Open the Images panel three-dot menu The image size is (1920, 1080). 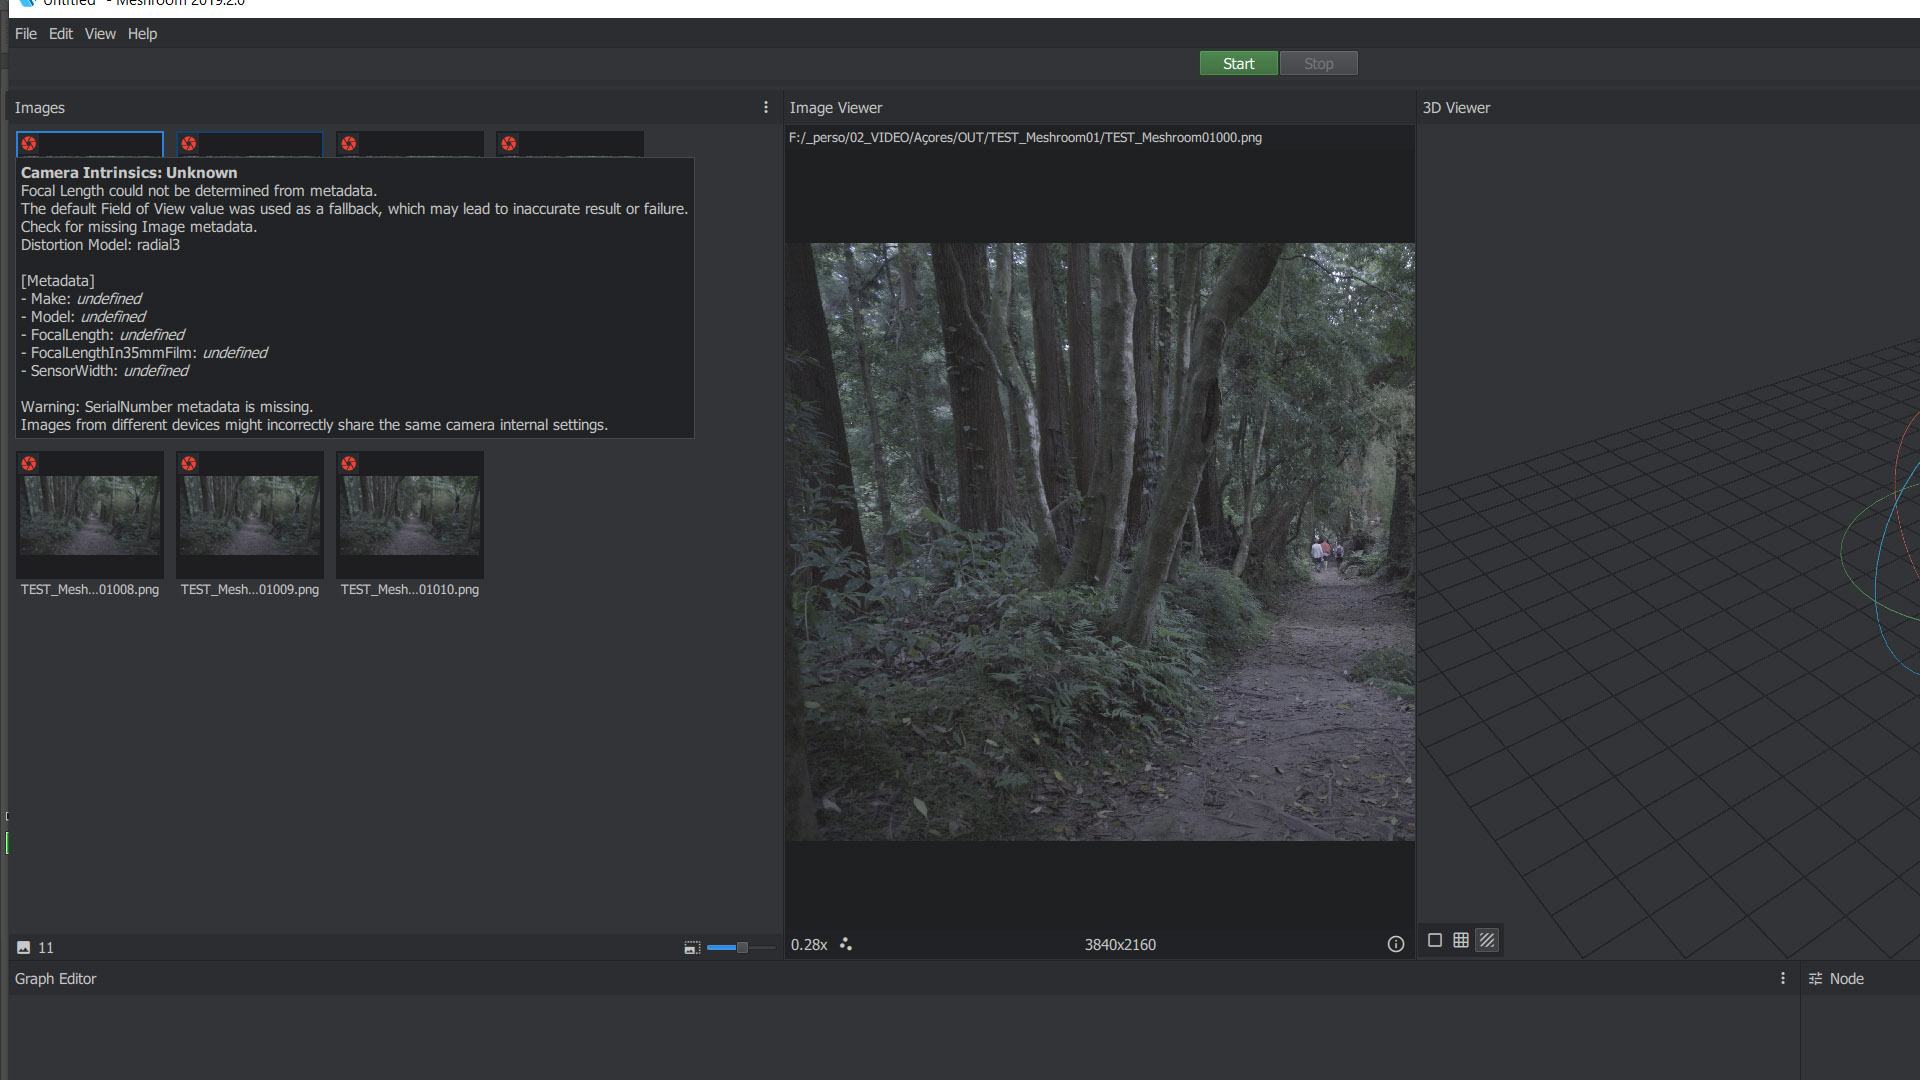[x=766, y=107]
